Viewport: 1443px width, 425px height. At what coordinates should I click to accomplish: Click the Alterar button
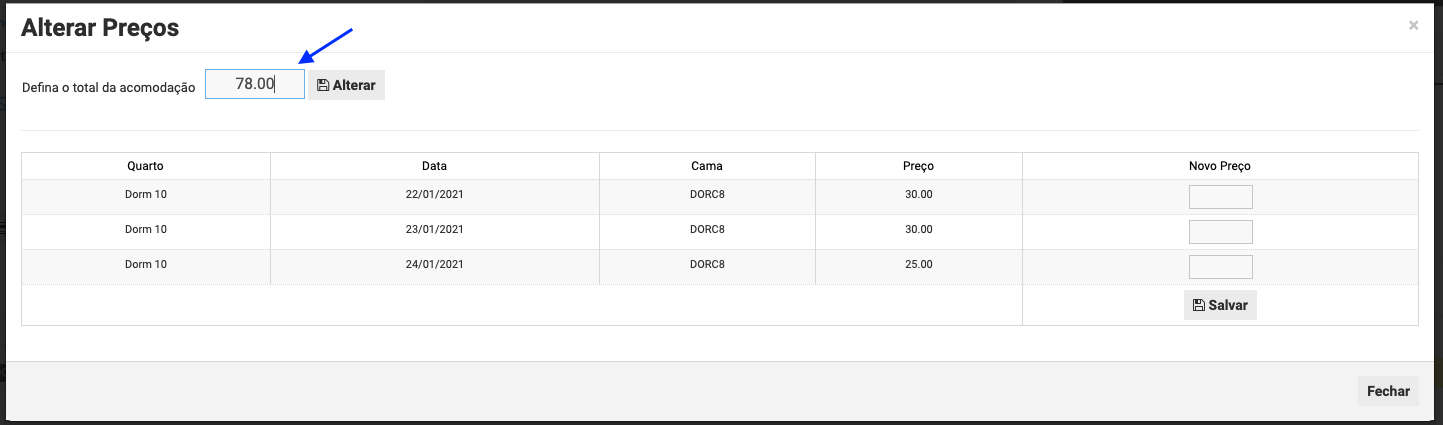tap(346, 85)
